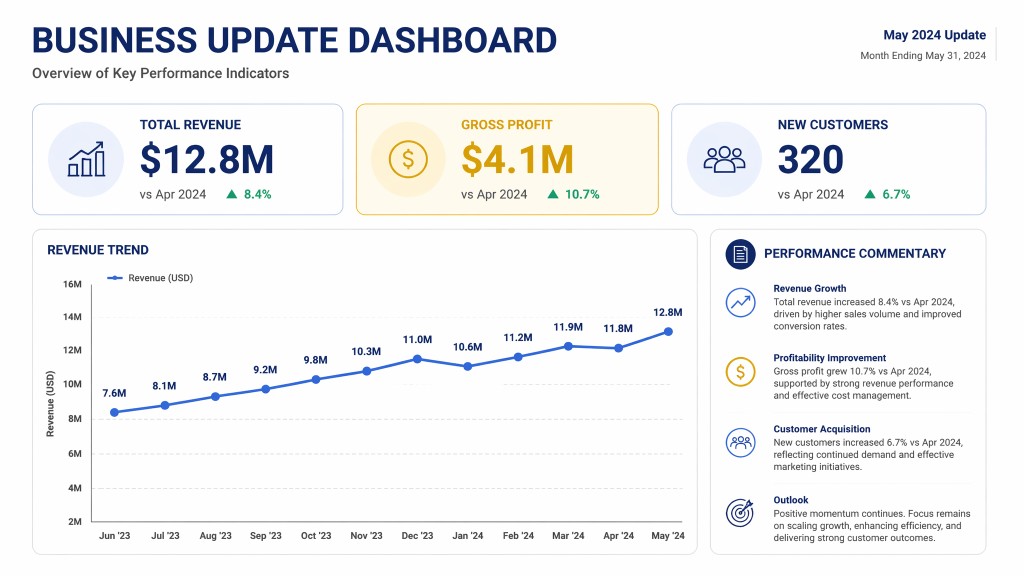Image resolution: width=1024 pixels, height=576 pixels.
Task: Click the Overview of Key Performance Indicators subtitle
Action: (x=161, y=73)
